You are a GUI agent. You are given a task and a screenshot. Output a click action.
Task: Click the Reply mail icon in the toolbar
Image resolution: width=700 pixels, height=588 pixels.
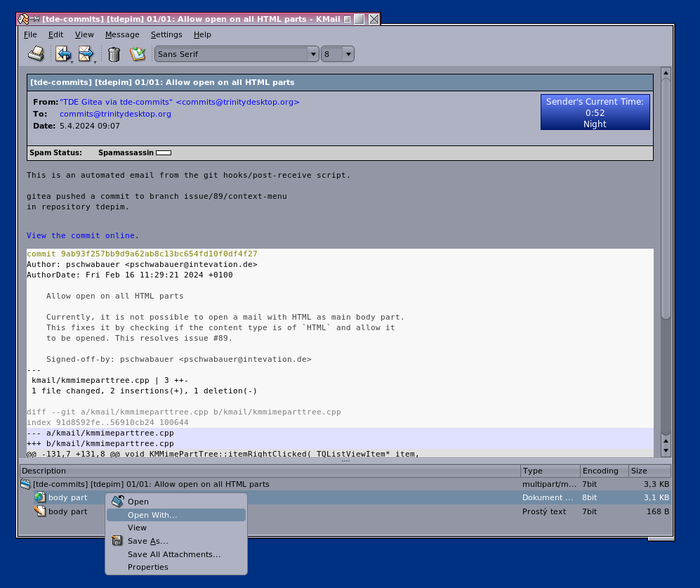(x=62, y=54)
